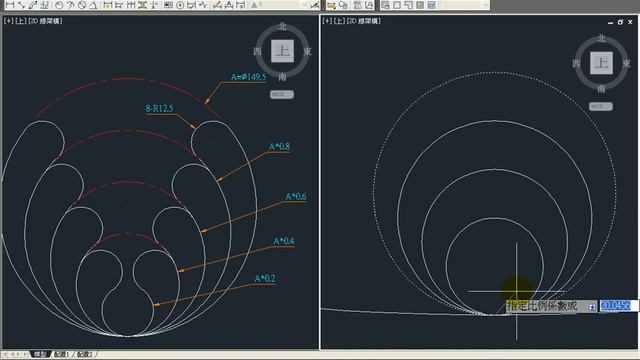The image size is (640, 360).
Task: Switch to the 配置2 layout tab
Action: (85, 354)
